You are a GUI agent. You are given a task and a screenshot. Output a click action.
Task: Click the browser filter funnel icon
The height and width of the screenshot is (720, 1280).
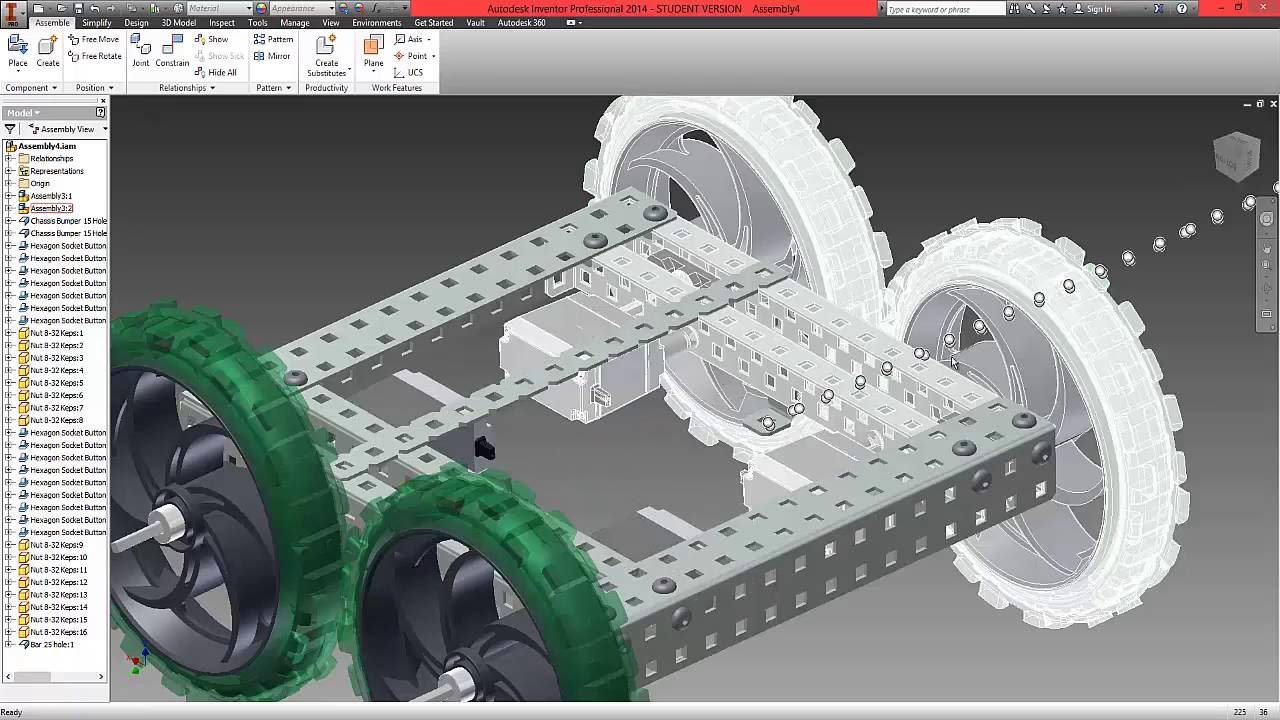pos(10,129)
